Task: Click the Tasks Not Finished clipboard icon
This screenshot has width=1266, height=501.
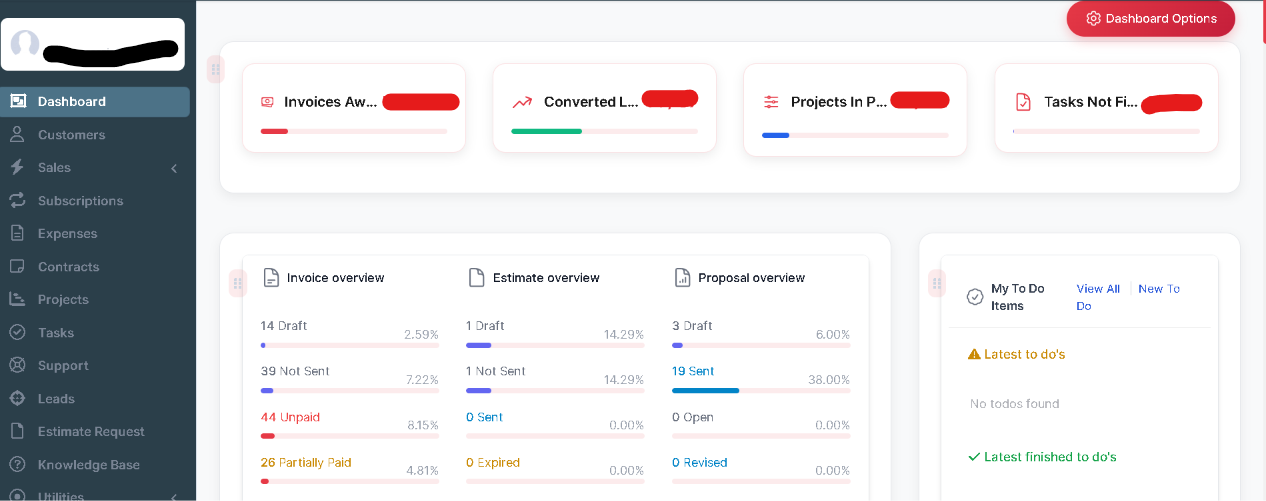Action: click(x=1023, y=102)
